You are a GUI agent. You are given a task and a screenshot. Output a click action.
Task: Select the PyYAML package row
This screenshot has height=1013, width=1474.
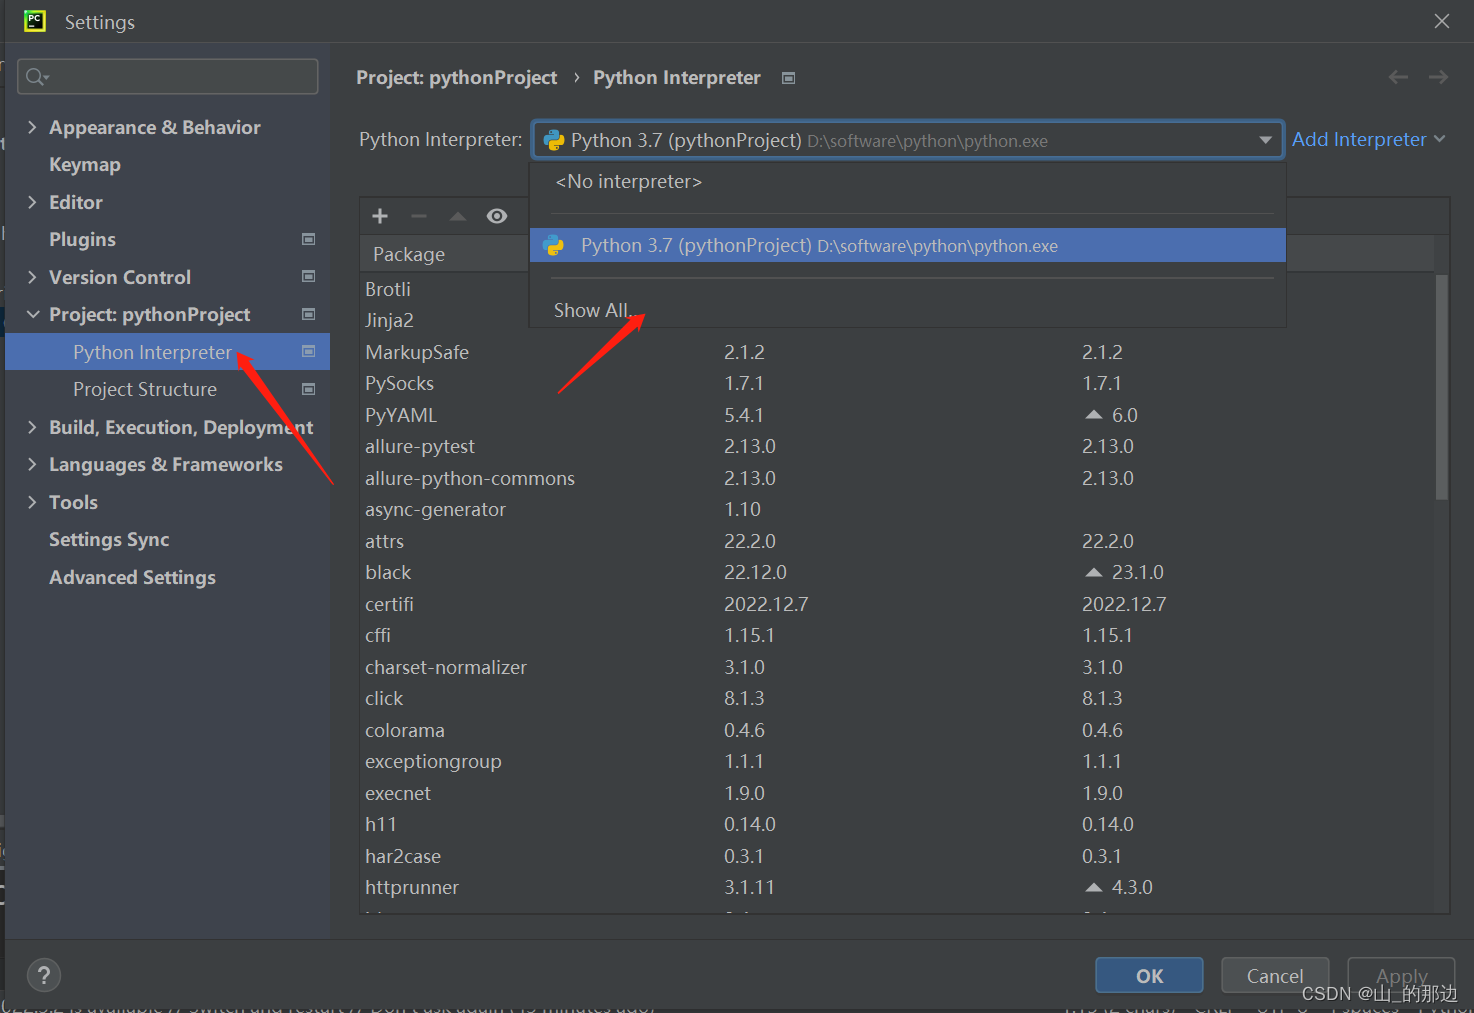tap(897, 415)
